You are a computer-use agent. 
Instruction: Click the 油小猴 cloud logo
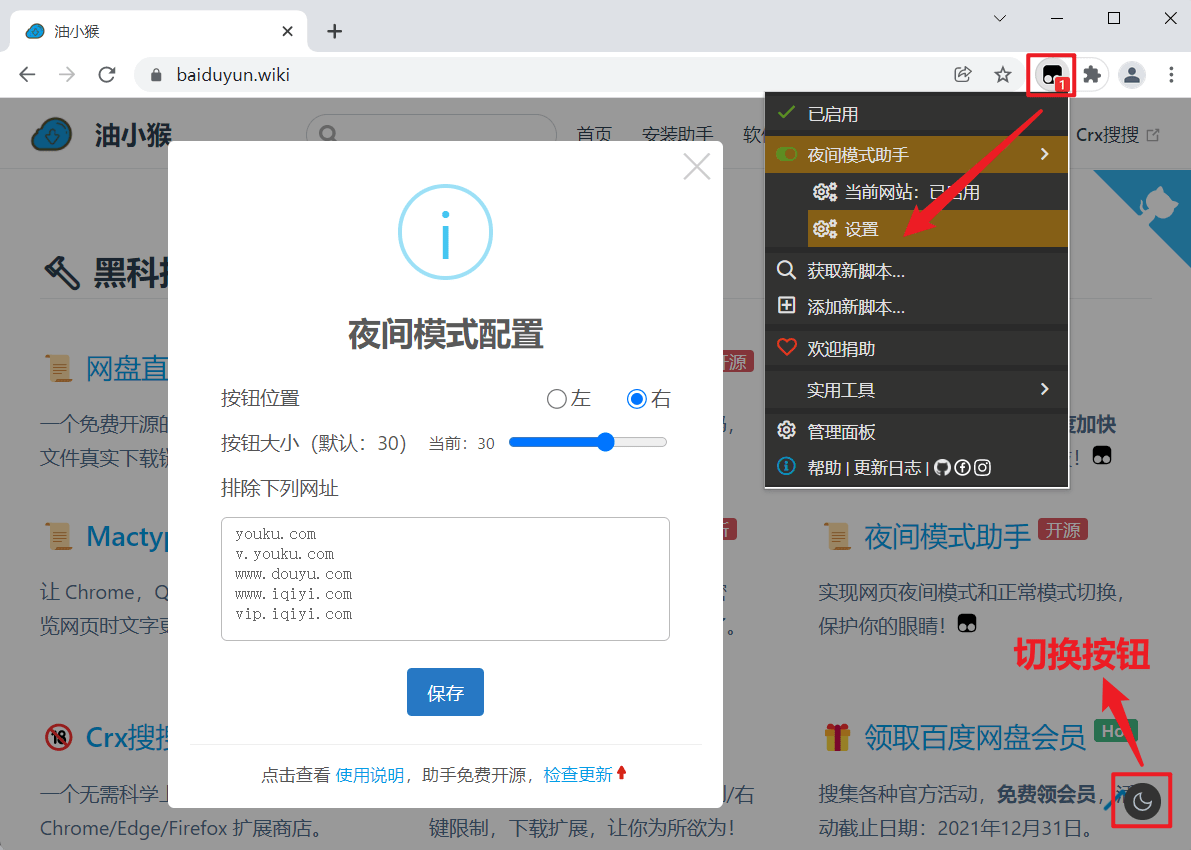click(52, 135)
